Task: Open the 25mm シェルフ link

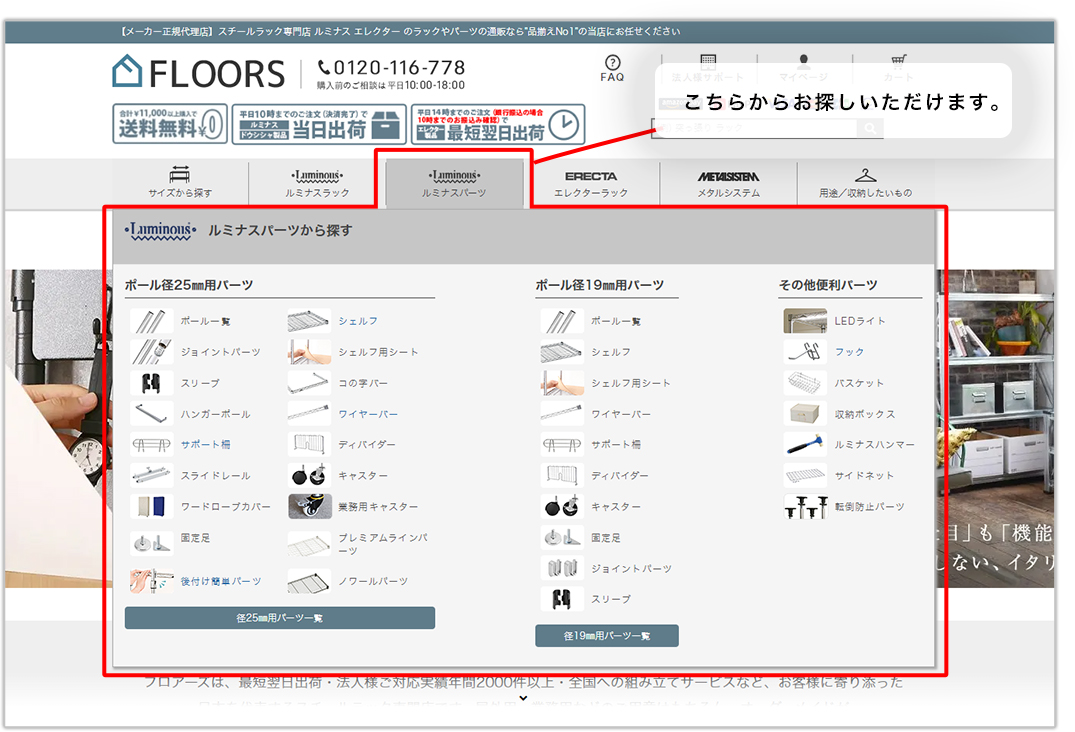Action: [x=358, y=321]
